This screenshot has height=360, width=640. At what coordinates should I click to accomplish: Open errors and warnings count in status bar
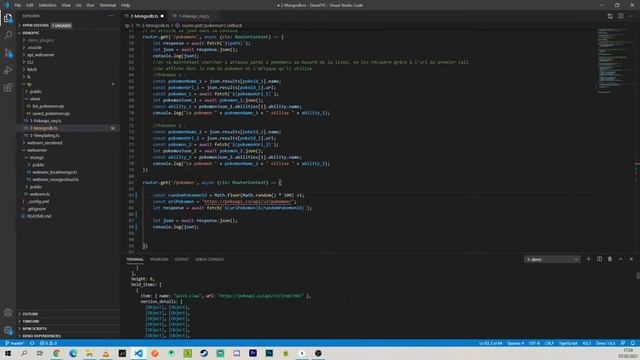tap(48, 343)
